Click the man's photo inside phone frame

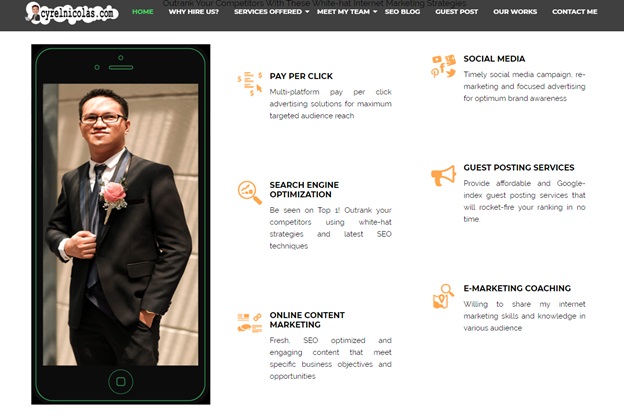(121, 225)
